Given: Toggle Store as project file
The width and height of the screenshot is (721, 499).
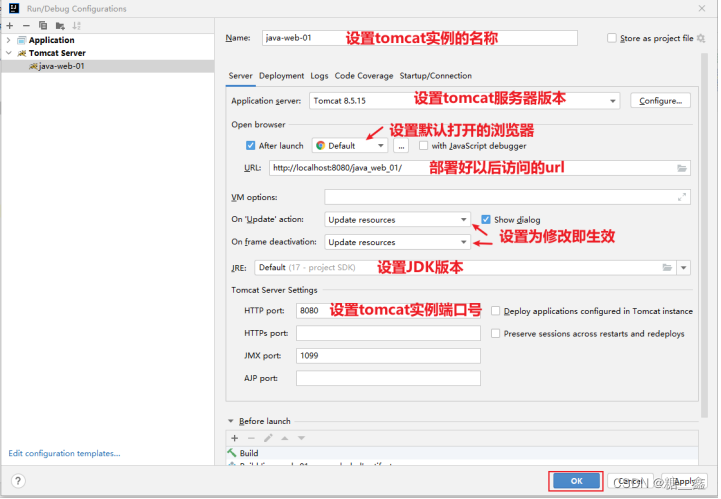Looking at the screenshot, I should [612, 38].
